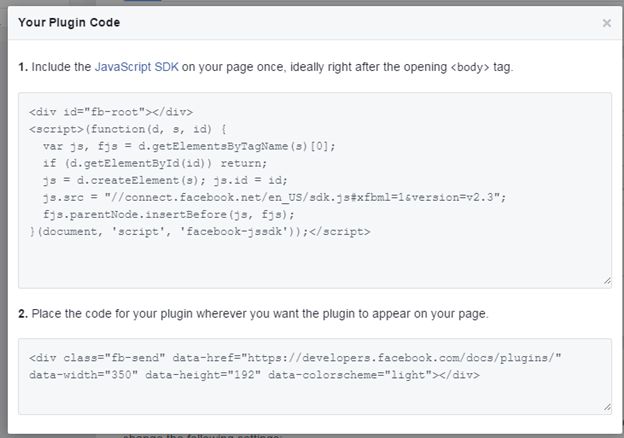
Task: Click the closing facebook-jssdk script line
Action: (200, 231)
